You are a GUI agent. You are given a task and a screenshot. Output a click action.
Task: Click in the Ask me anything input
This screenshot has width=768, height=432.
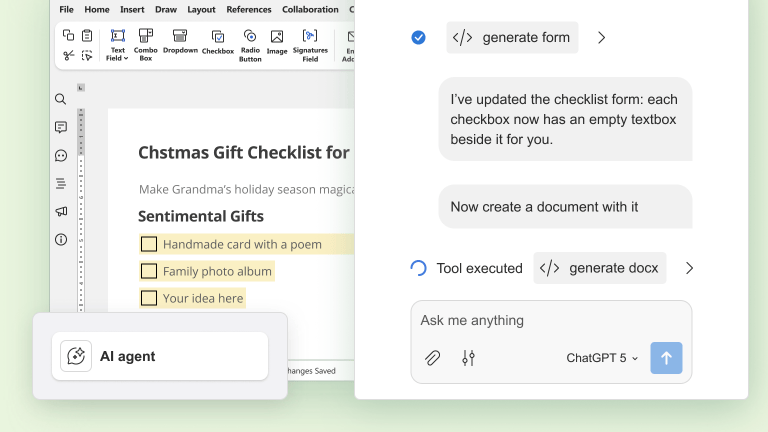coord(551,320)
